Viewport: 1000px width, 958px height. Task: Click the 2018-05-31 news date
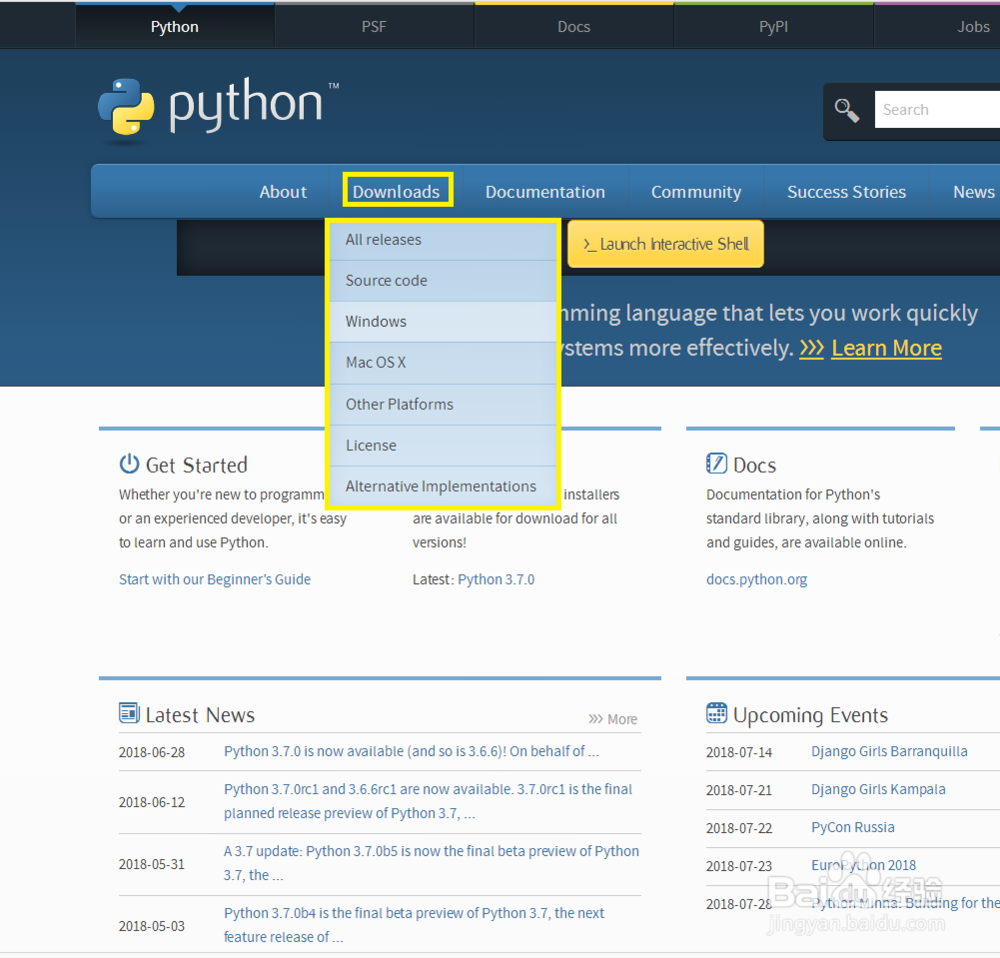[x=152, y=864]
